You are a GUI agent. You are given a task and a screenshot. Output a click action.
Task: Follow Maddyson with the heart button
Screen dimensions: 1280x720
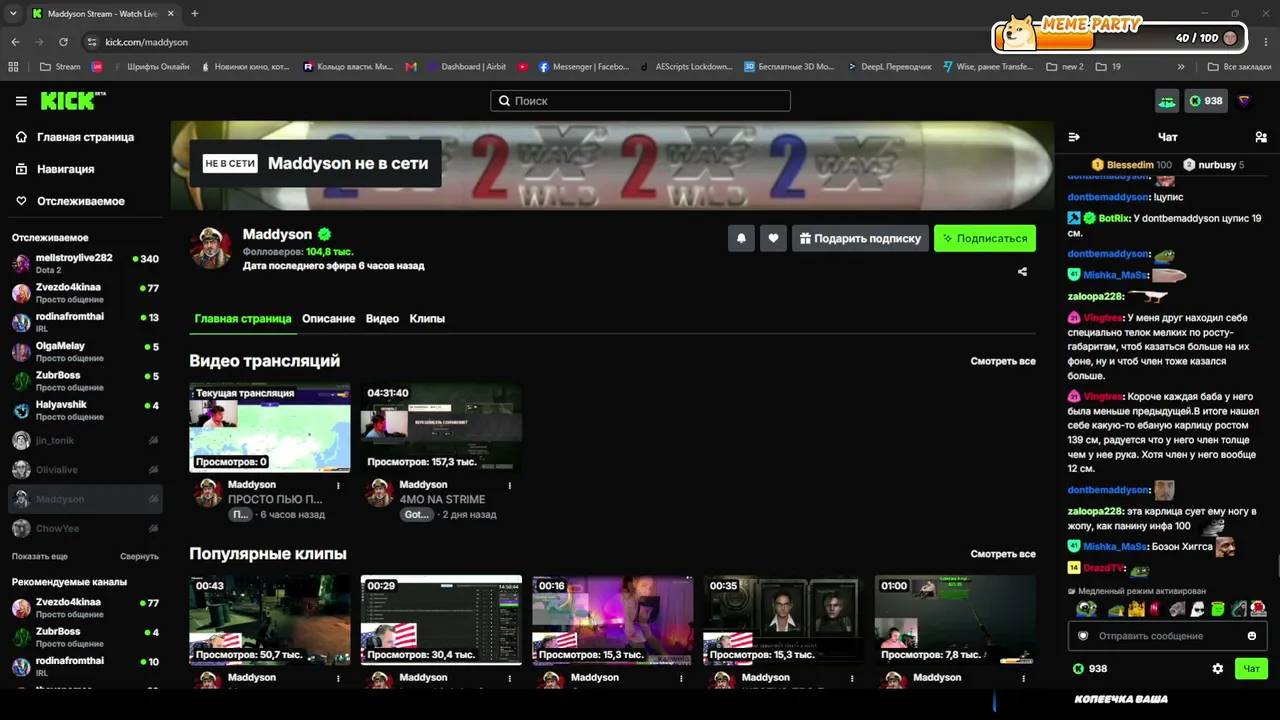(773, 238)
